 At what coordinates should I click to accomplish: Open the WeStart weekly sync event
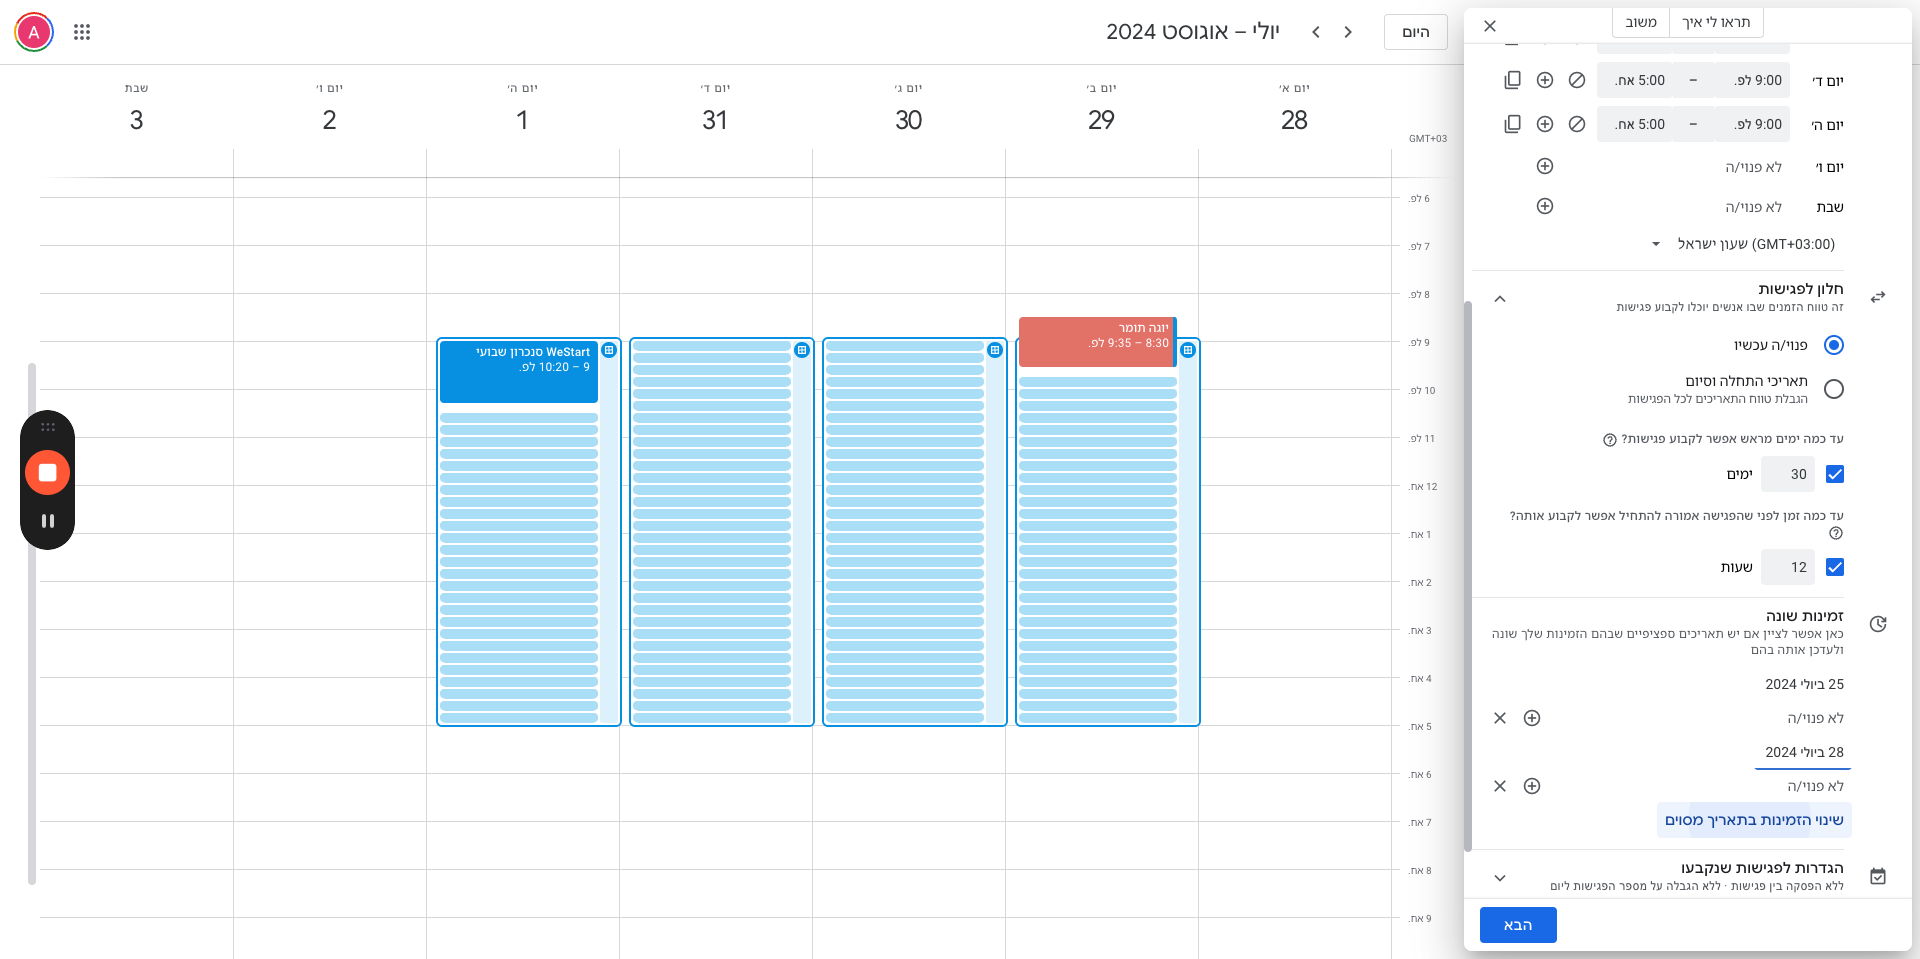(x=519, y=372)
